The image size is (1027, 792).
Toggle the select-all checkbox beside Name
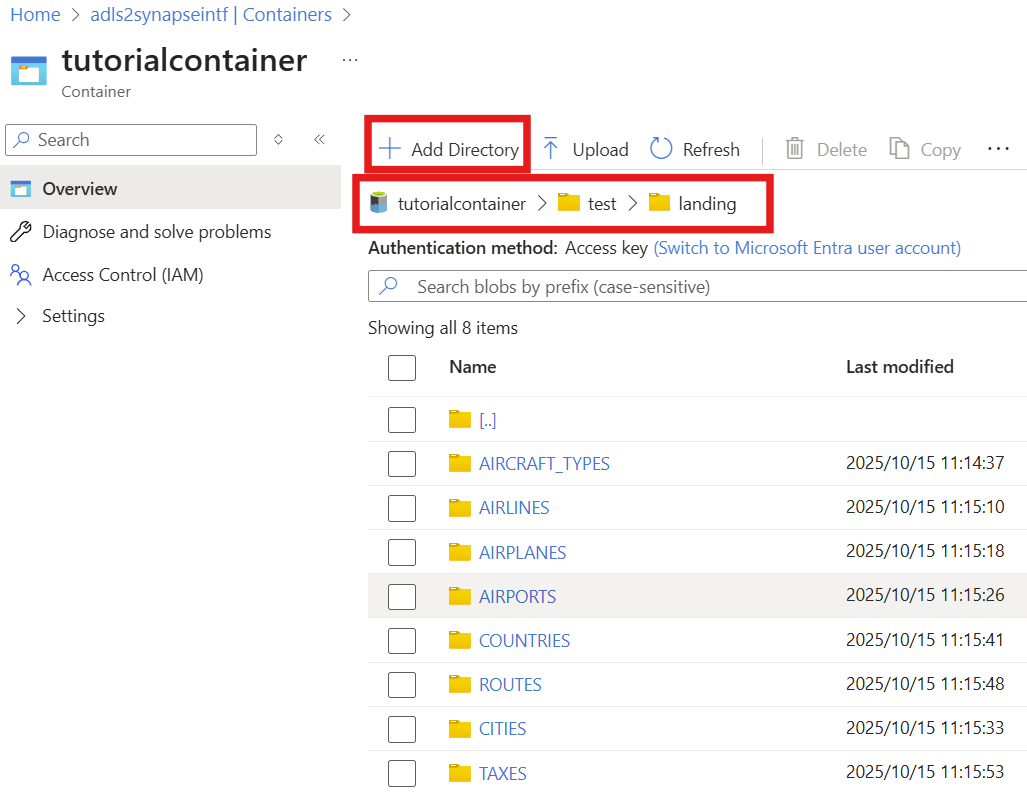tap(402, 367)
